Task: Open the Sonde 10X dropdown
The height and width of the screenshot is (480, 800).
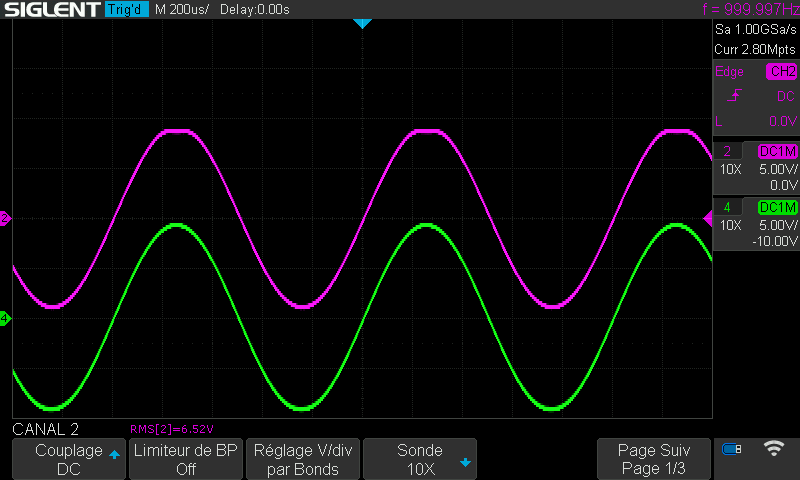Action: 419,459
